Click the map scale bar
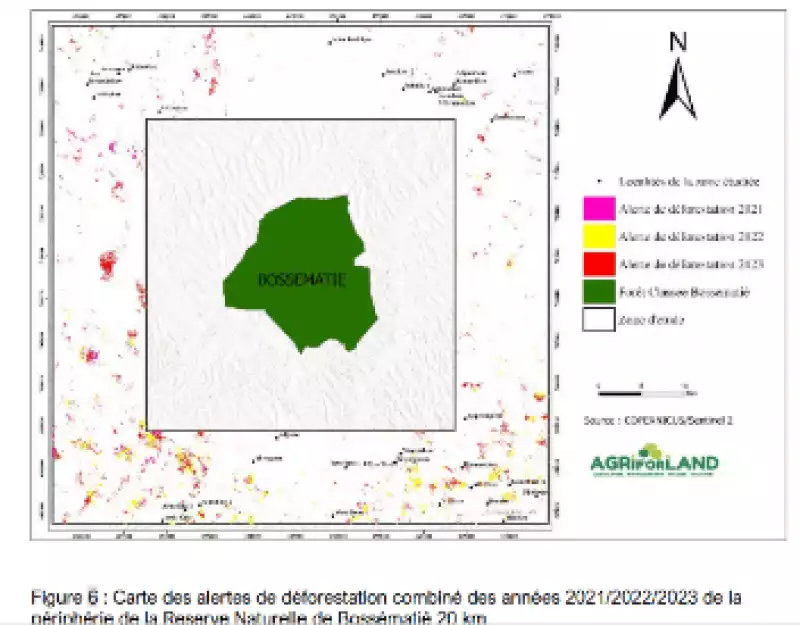Screen dimensions: 800x625 click(x=647, y=392)
